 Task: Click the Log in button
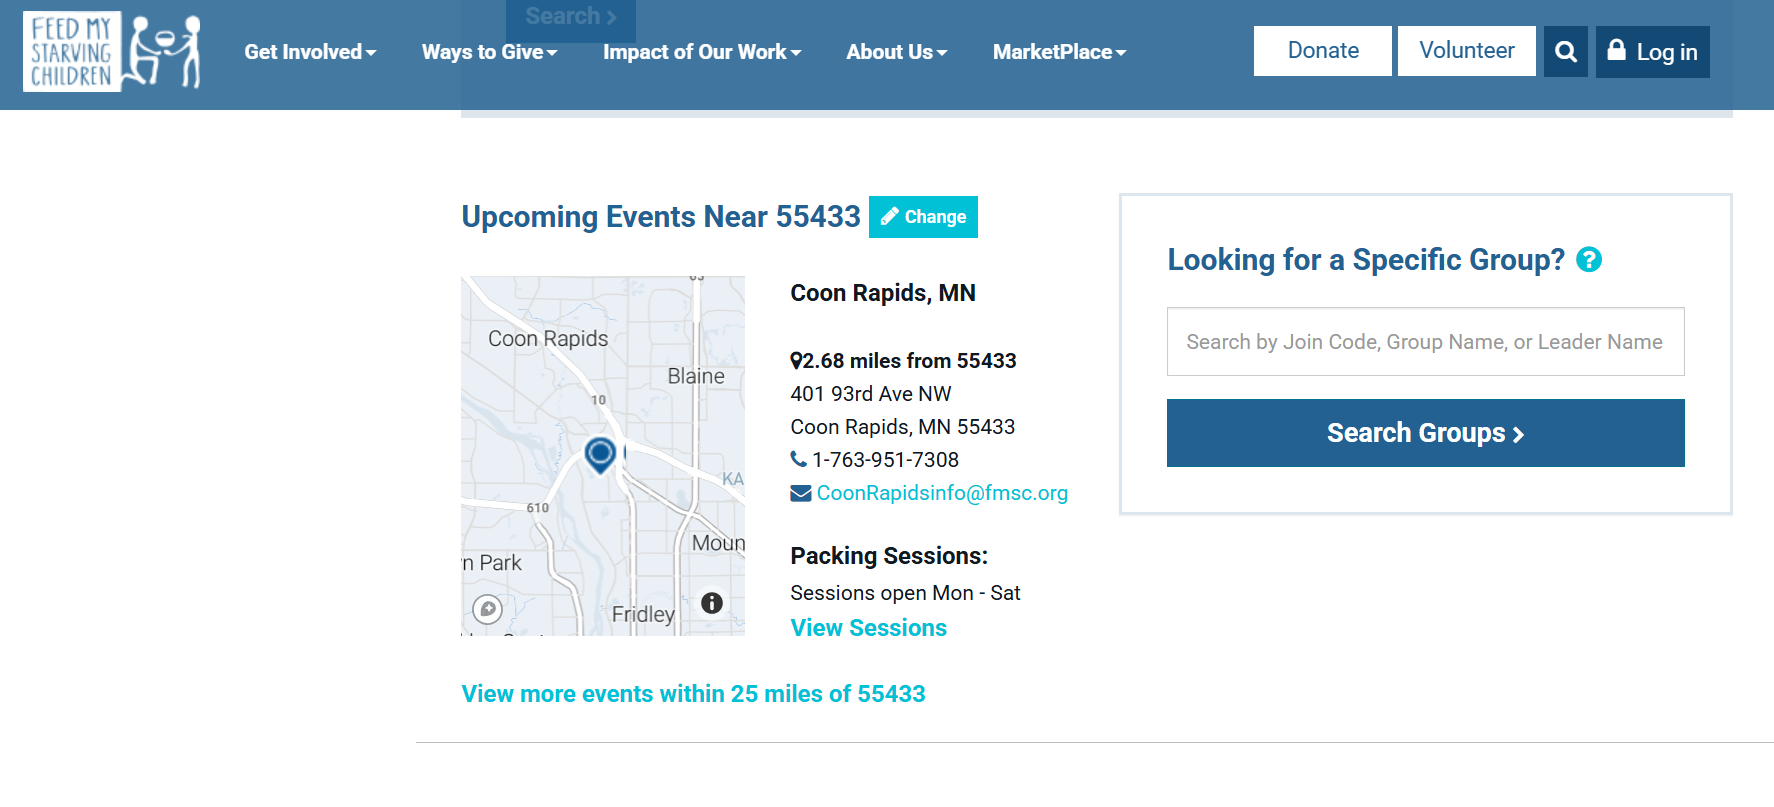(x=1652, y=52)
